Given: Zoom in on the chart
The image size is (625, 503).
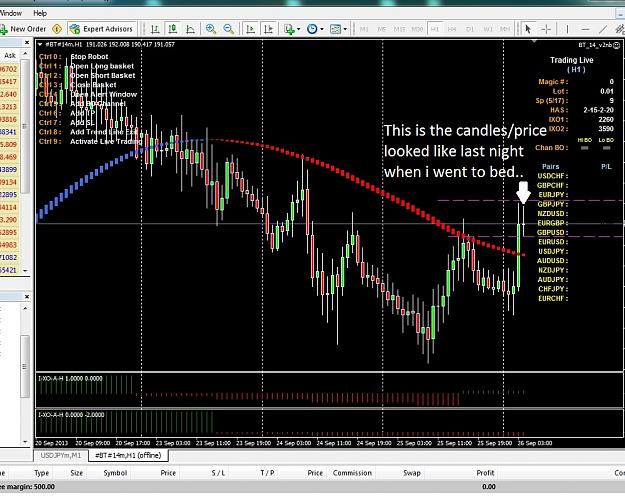Looking at the screenshot, I should 211,29.
